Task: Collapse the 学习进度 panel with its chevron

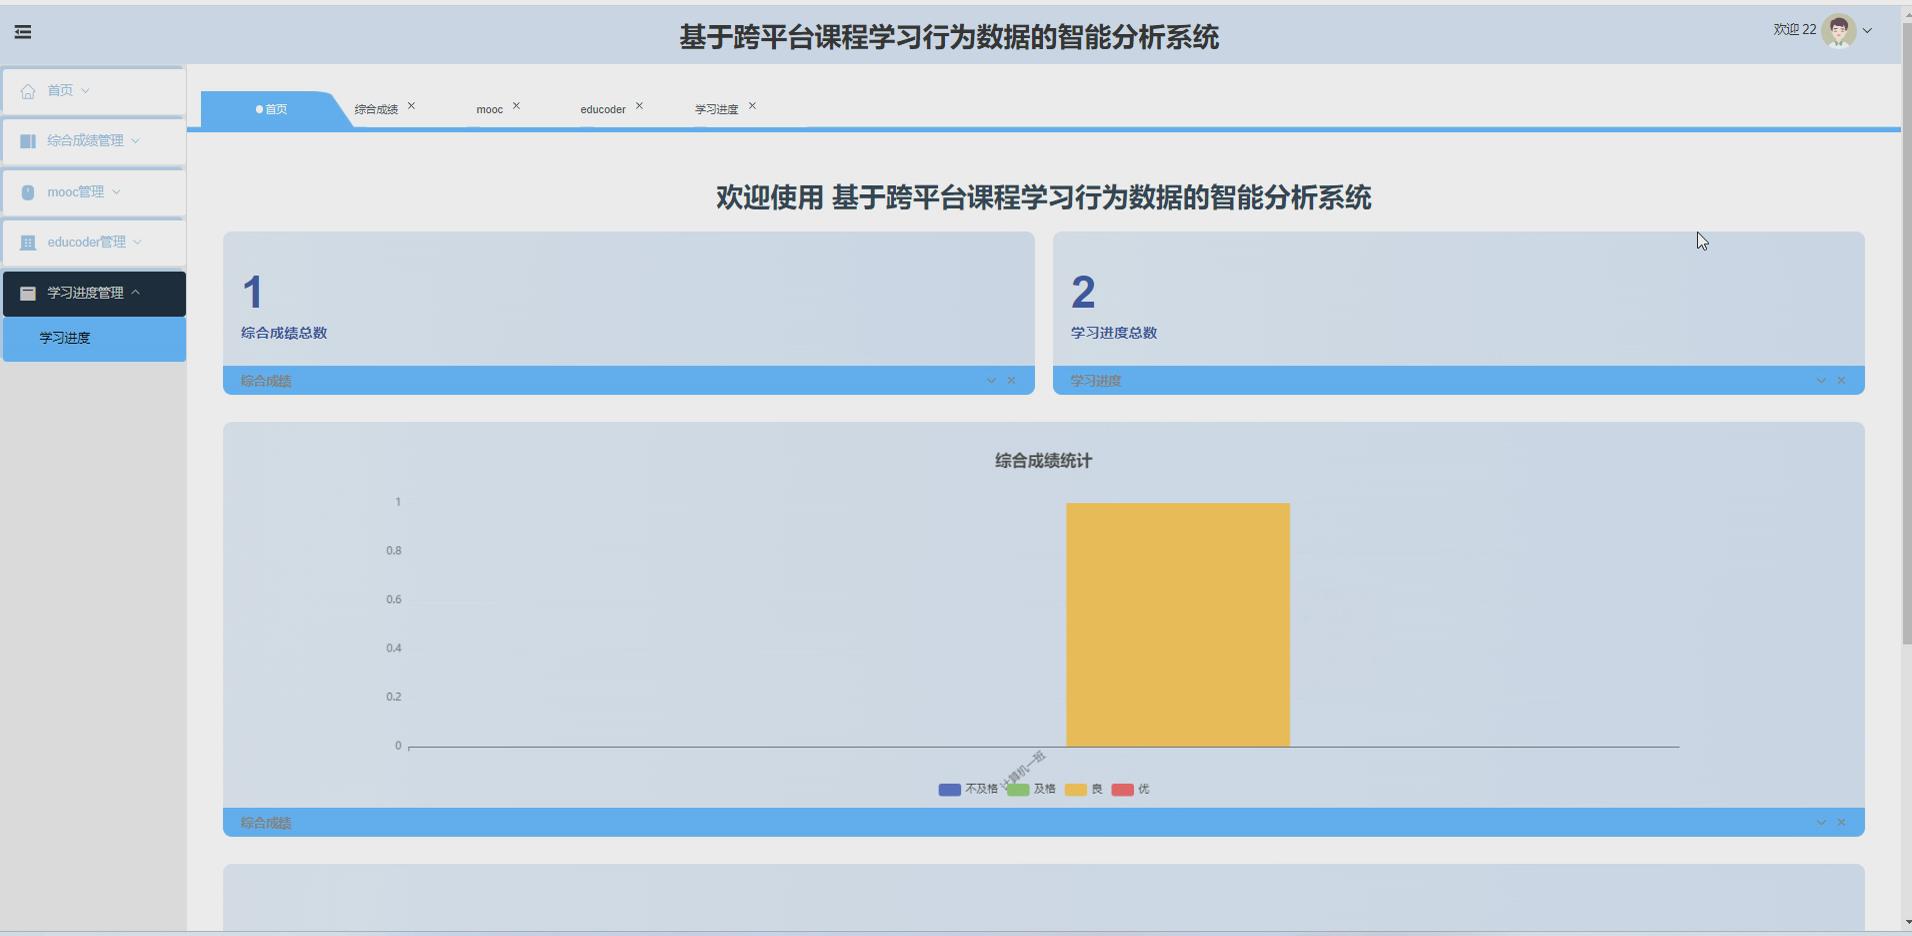Action: point(1820,380)
